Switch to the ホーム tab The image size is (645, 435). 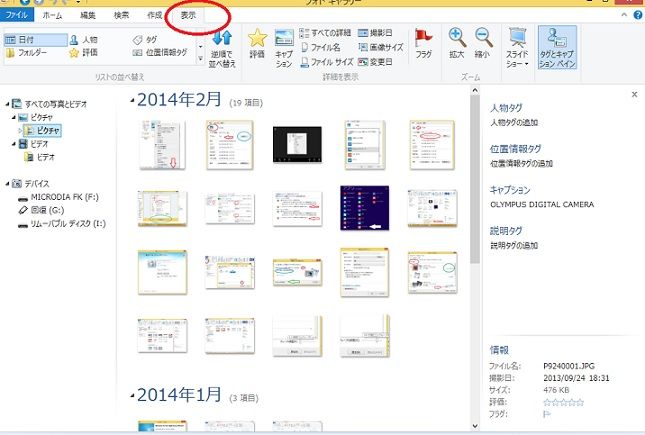pos(52,15)
